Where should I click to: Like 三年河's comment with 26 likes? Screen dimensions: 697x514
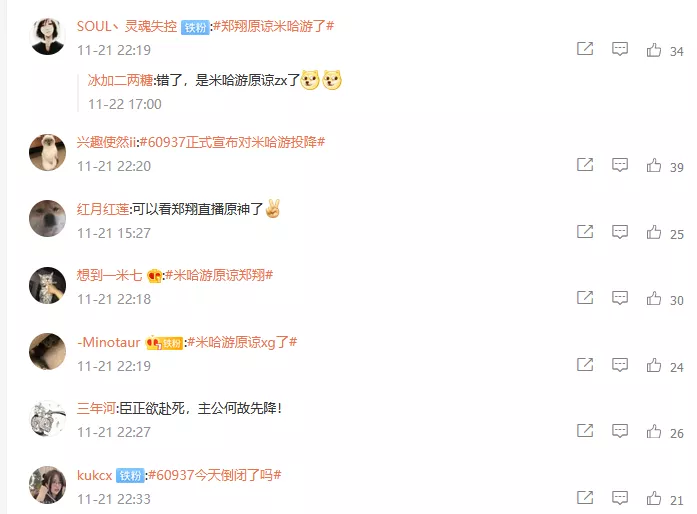(653, 431)
